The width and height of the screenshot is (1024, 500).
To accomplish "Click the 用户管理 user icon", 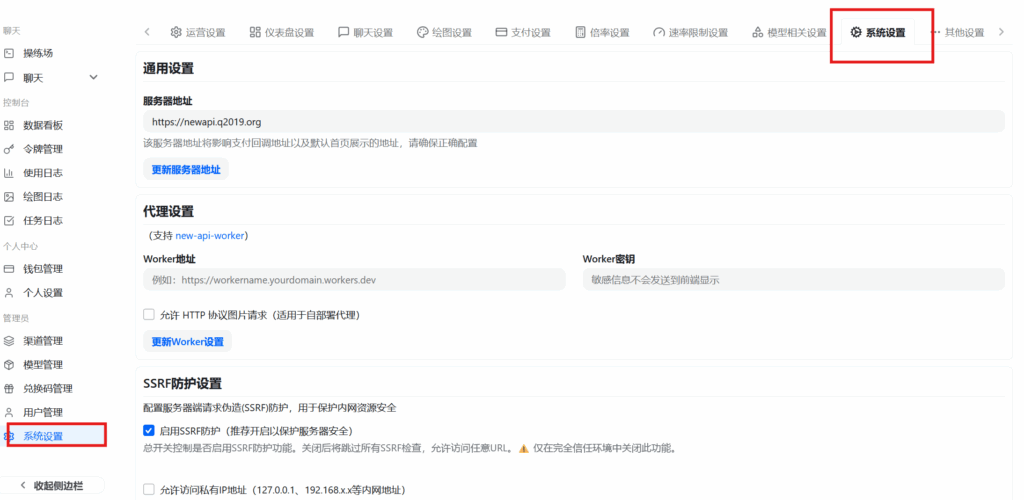I will (x=9, y=412).
